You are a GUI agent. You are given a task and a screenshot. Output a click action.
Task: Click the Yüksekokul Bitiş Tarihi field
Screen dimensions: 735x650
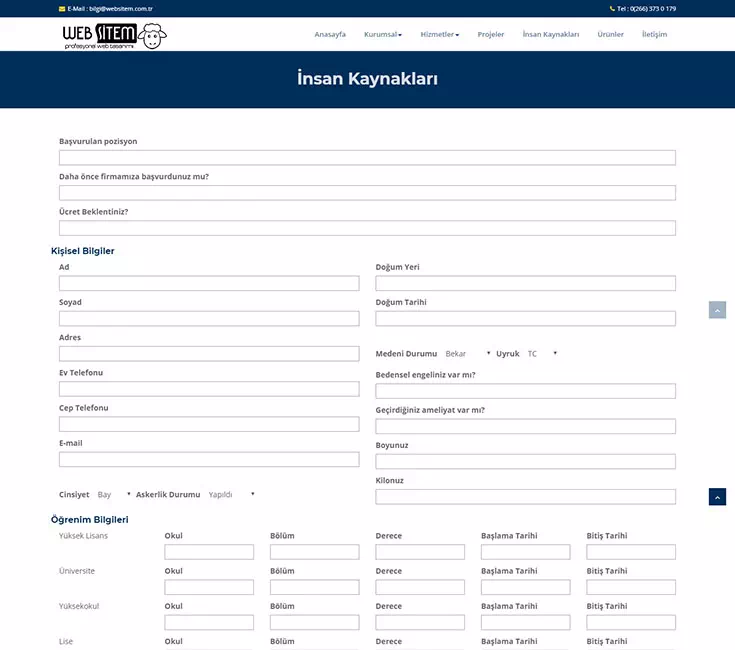(x=631, y=622)
